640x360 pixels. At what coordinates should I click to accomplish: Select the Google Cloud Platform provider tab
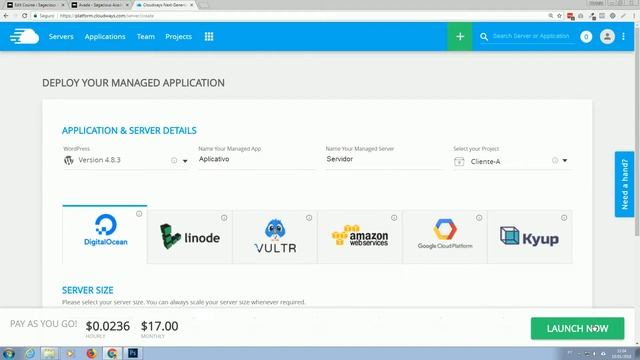point(444,237)
